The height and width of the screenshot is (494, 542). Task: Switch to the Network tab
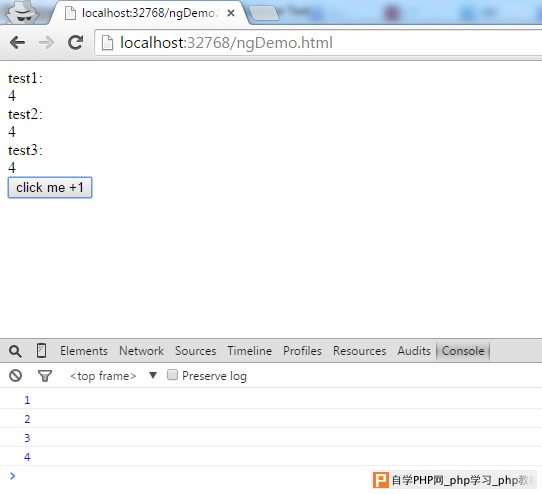pos(141,351)
